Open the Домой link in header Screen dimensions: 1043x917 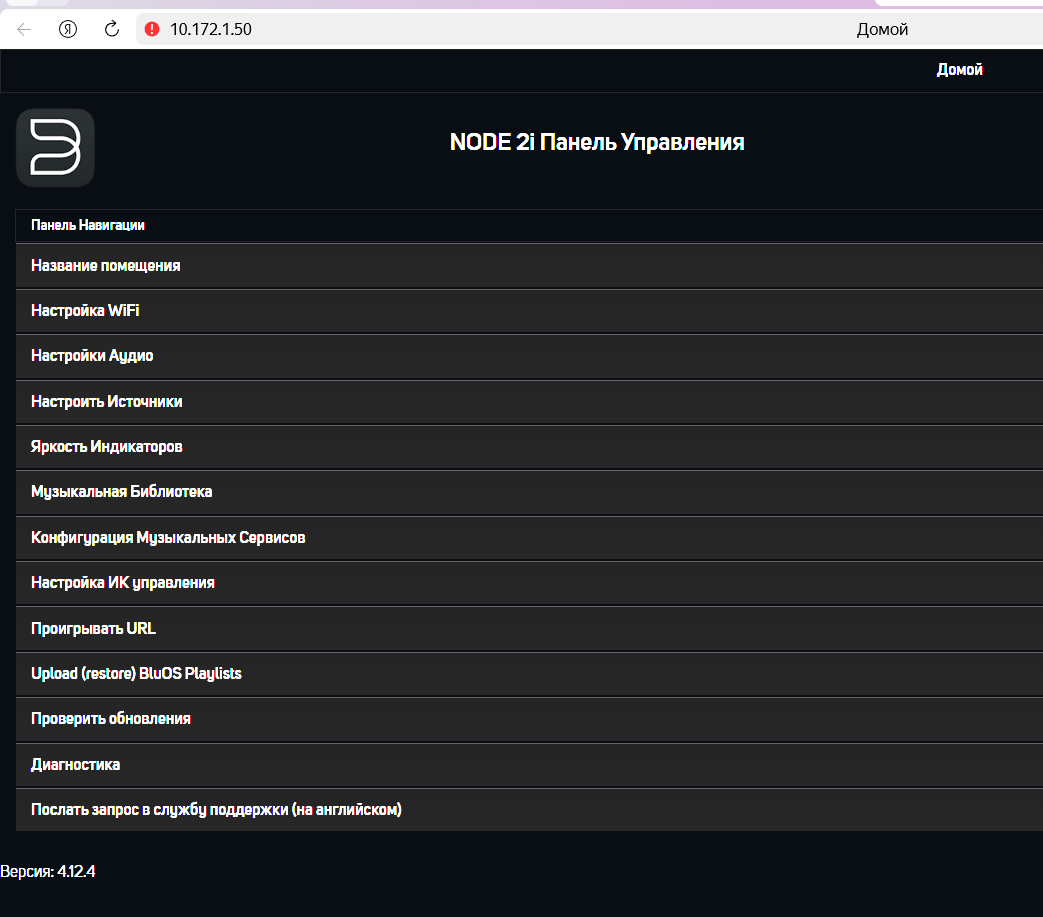pos(959,70)
